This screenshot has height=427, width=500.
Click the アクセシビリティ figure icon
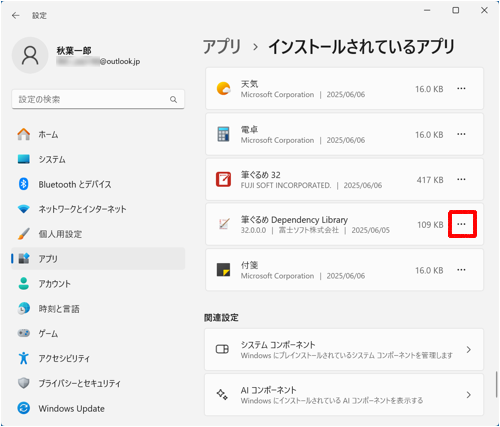(x=24, y=358)
